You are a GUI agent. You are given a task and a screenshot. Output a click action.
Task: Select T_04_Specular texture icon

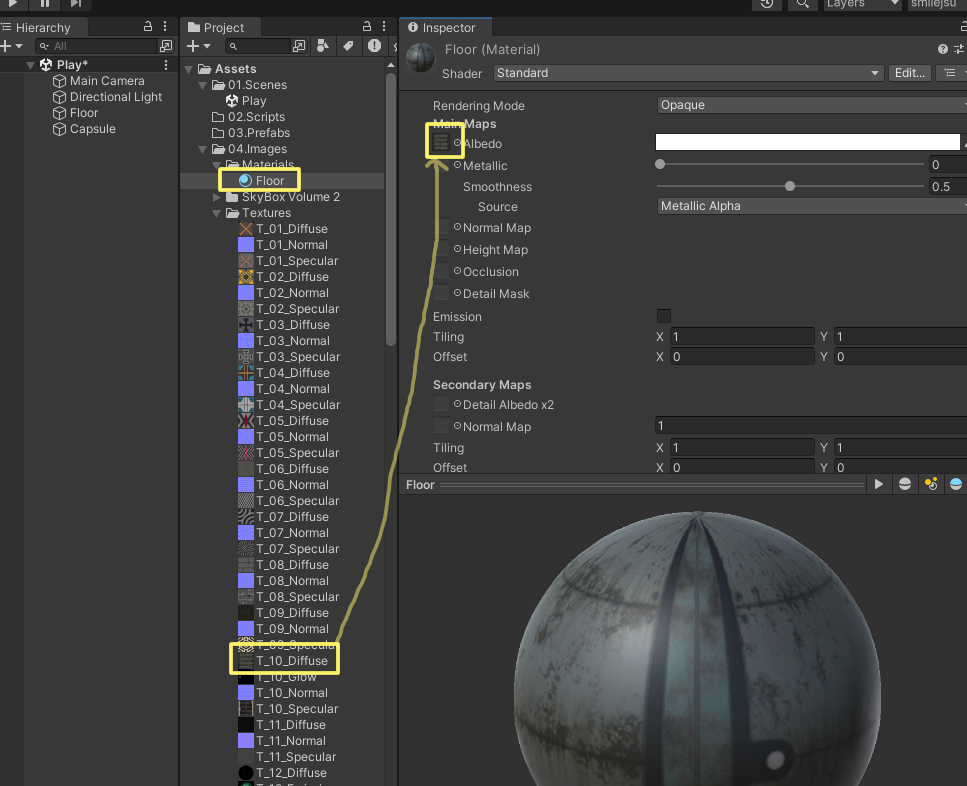coord(245,405)
